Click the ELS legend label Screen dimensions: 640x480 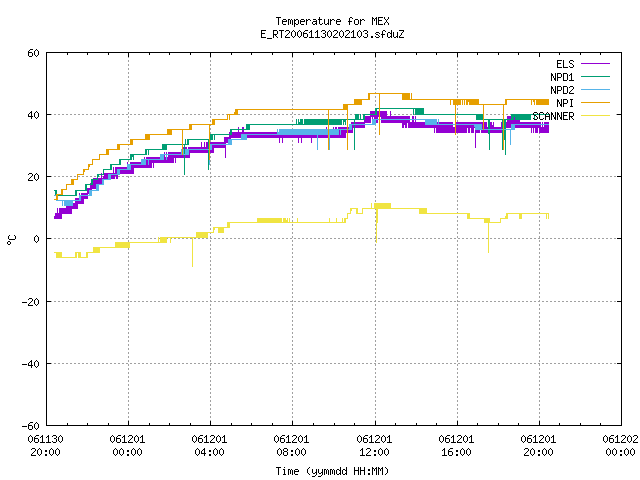(x=565, y=64)
